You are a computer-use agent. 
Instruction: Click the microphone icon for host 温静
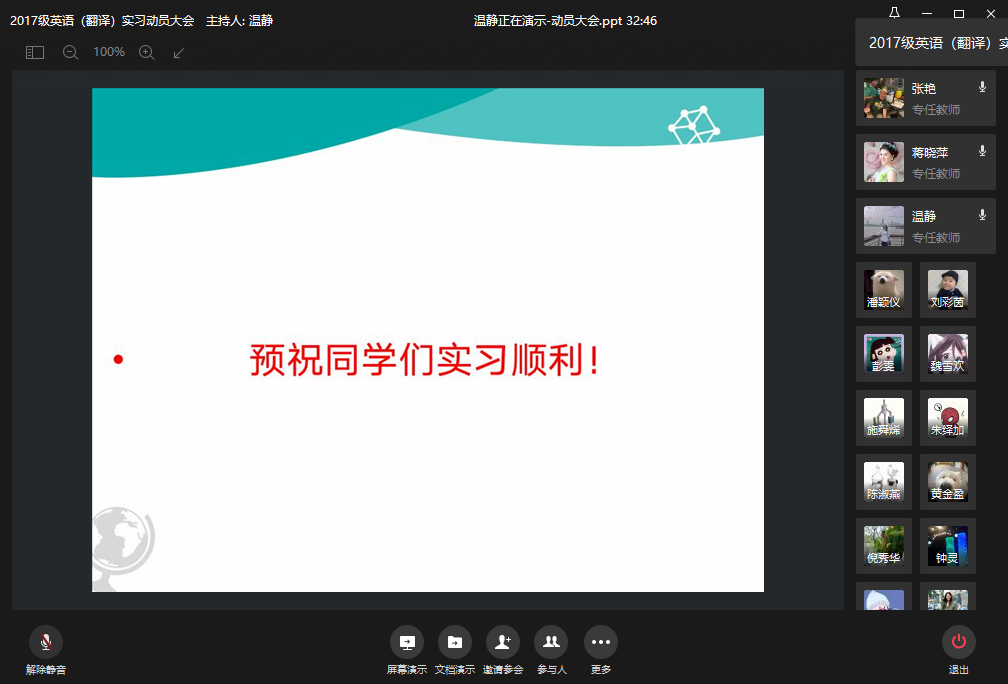coord(982,215)
